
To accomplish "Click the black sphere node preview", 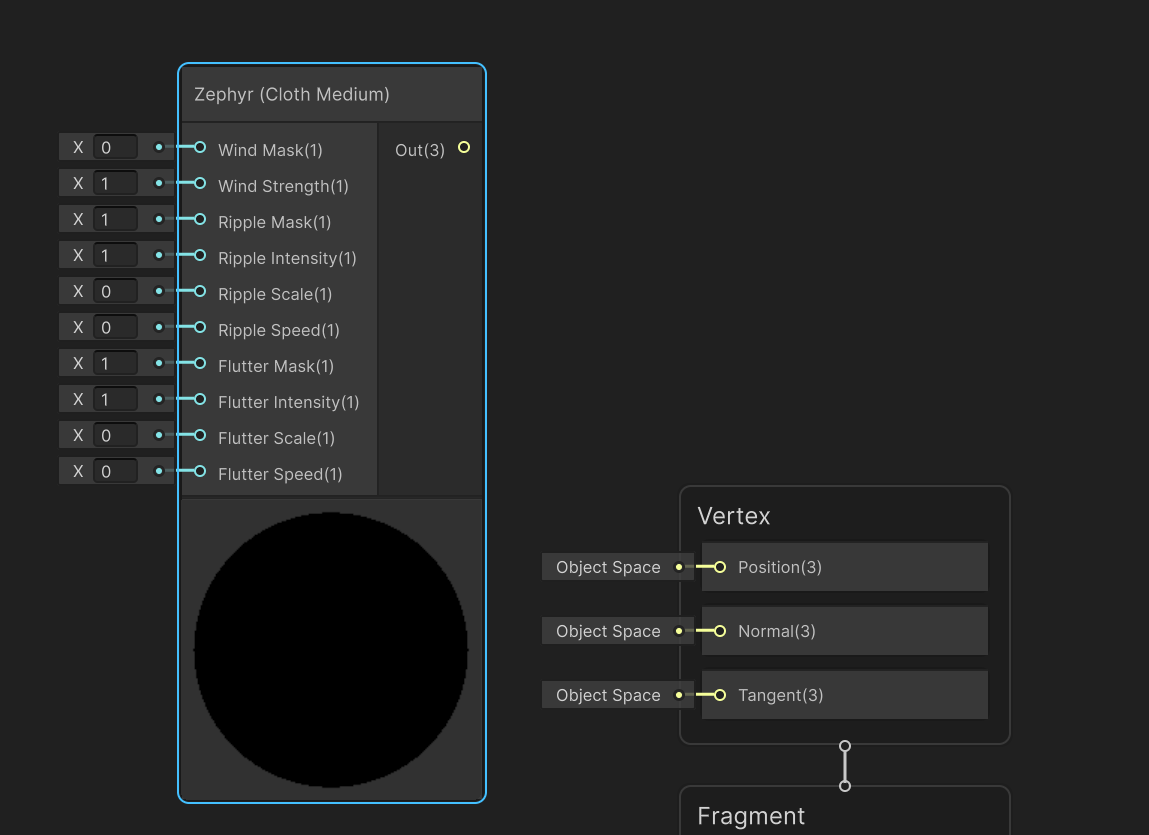I will click(331, 650).
